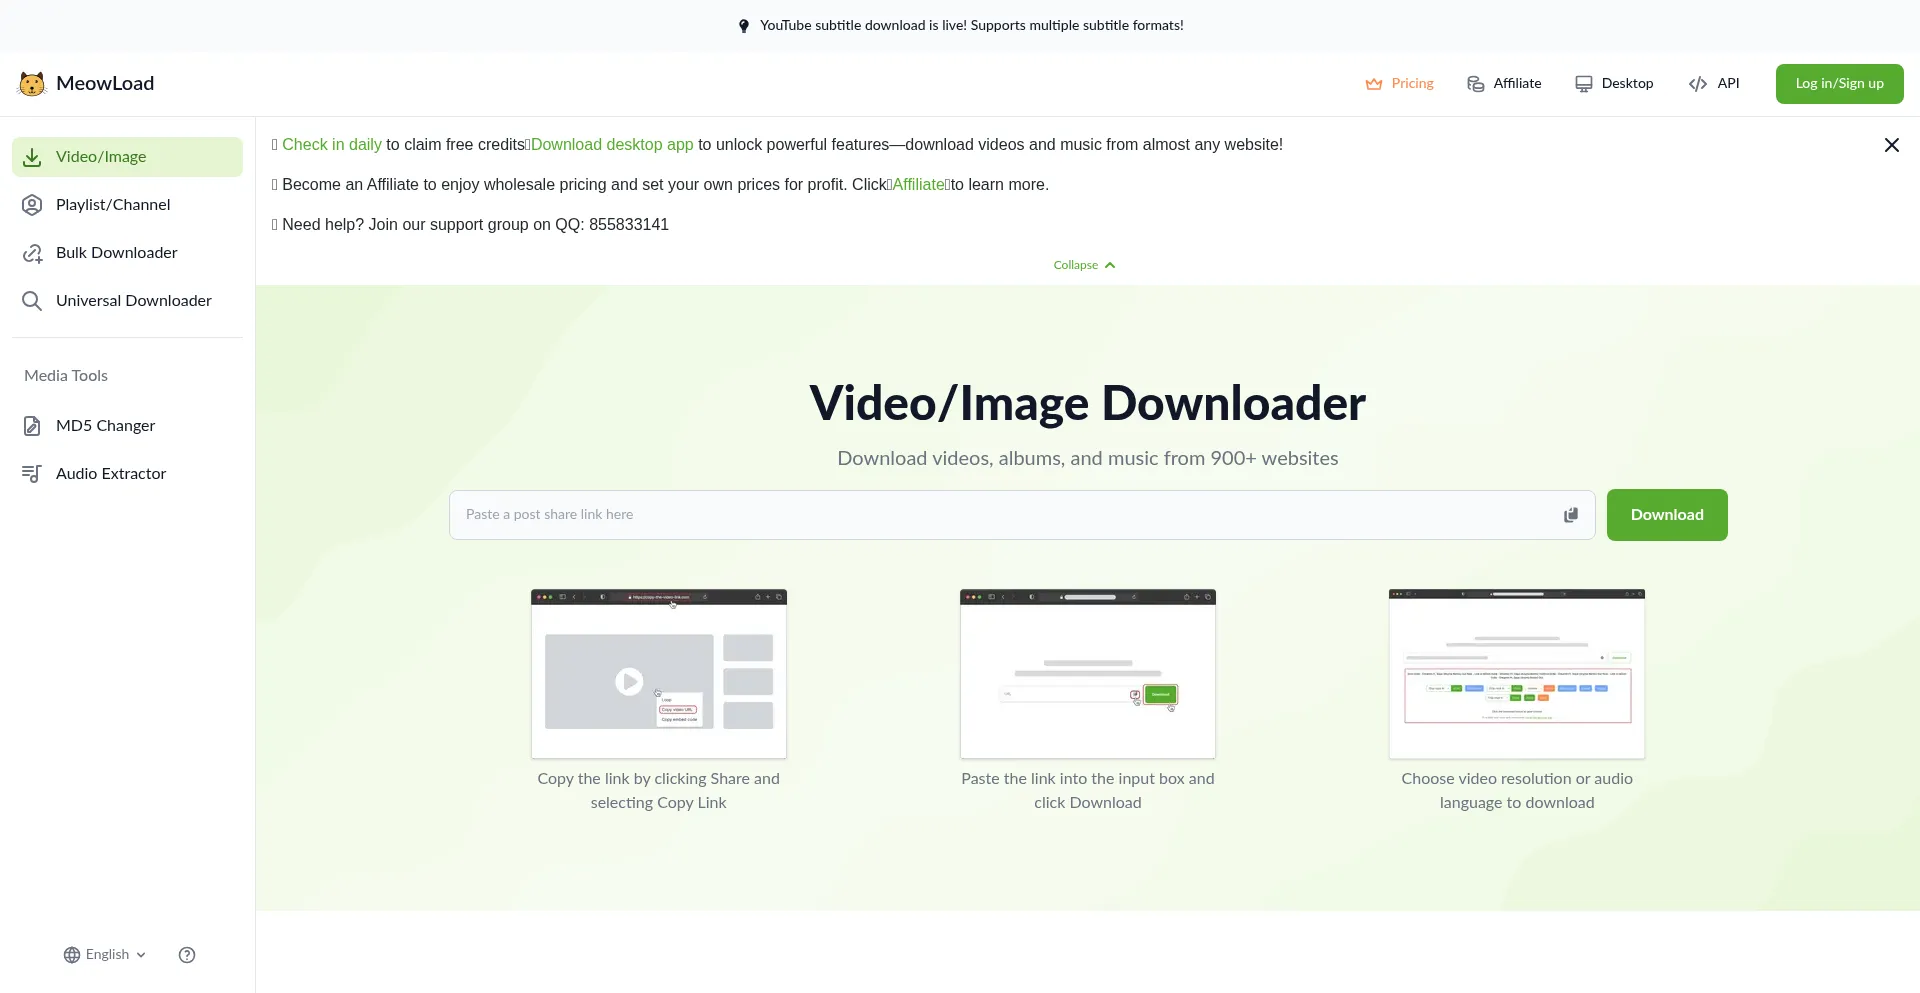Select Playlist/Channel in sidebar
The height and width of the screenshot is (993, 1920).
click(127, 205)
